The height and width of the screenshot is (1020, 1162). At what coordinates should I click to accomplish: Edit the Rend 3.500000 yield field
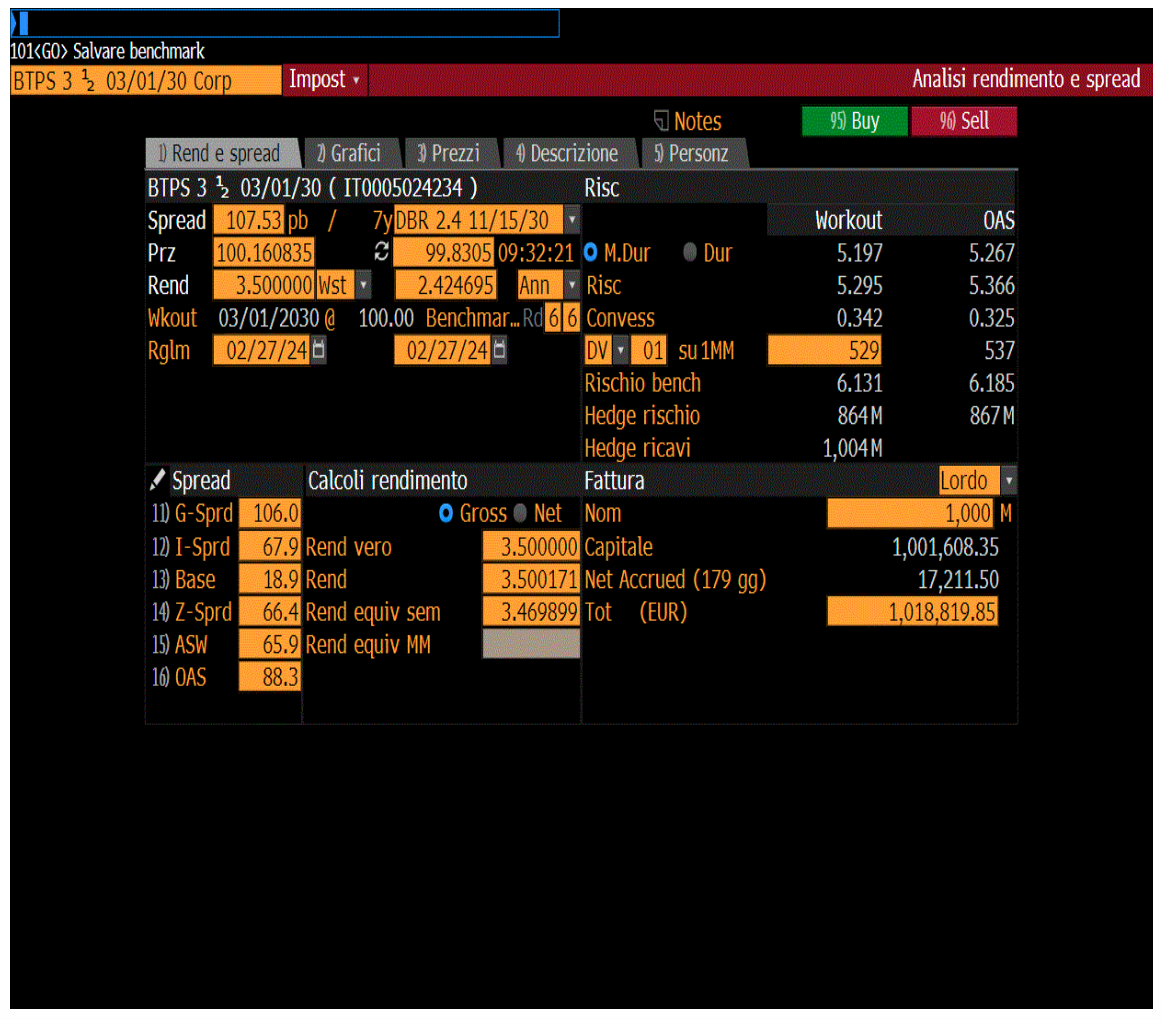[x=264, y=285]
